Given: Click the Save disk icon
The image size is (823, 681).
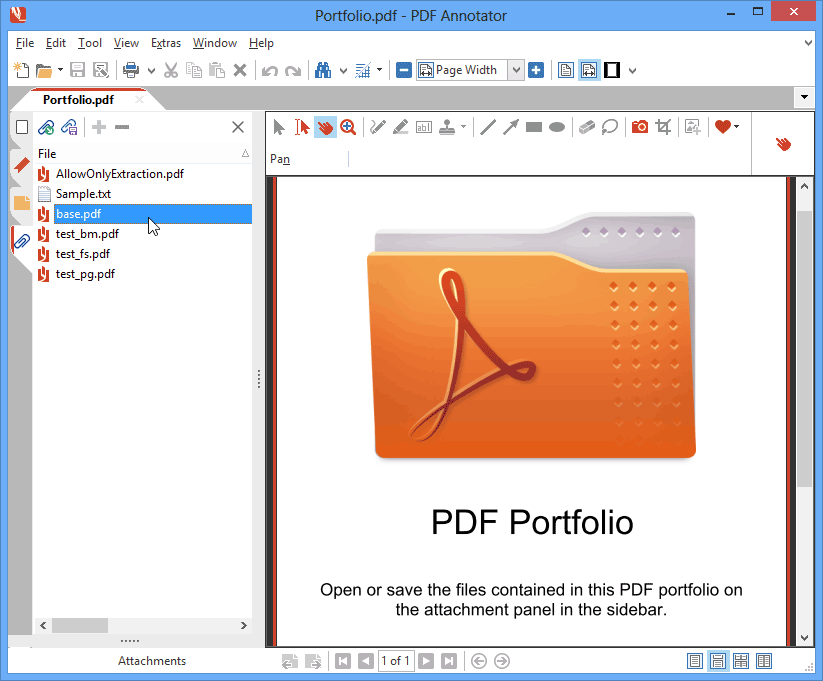Looking at the screenshot, I should (78, 70).
